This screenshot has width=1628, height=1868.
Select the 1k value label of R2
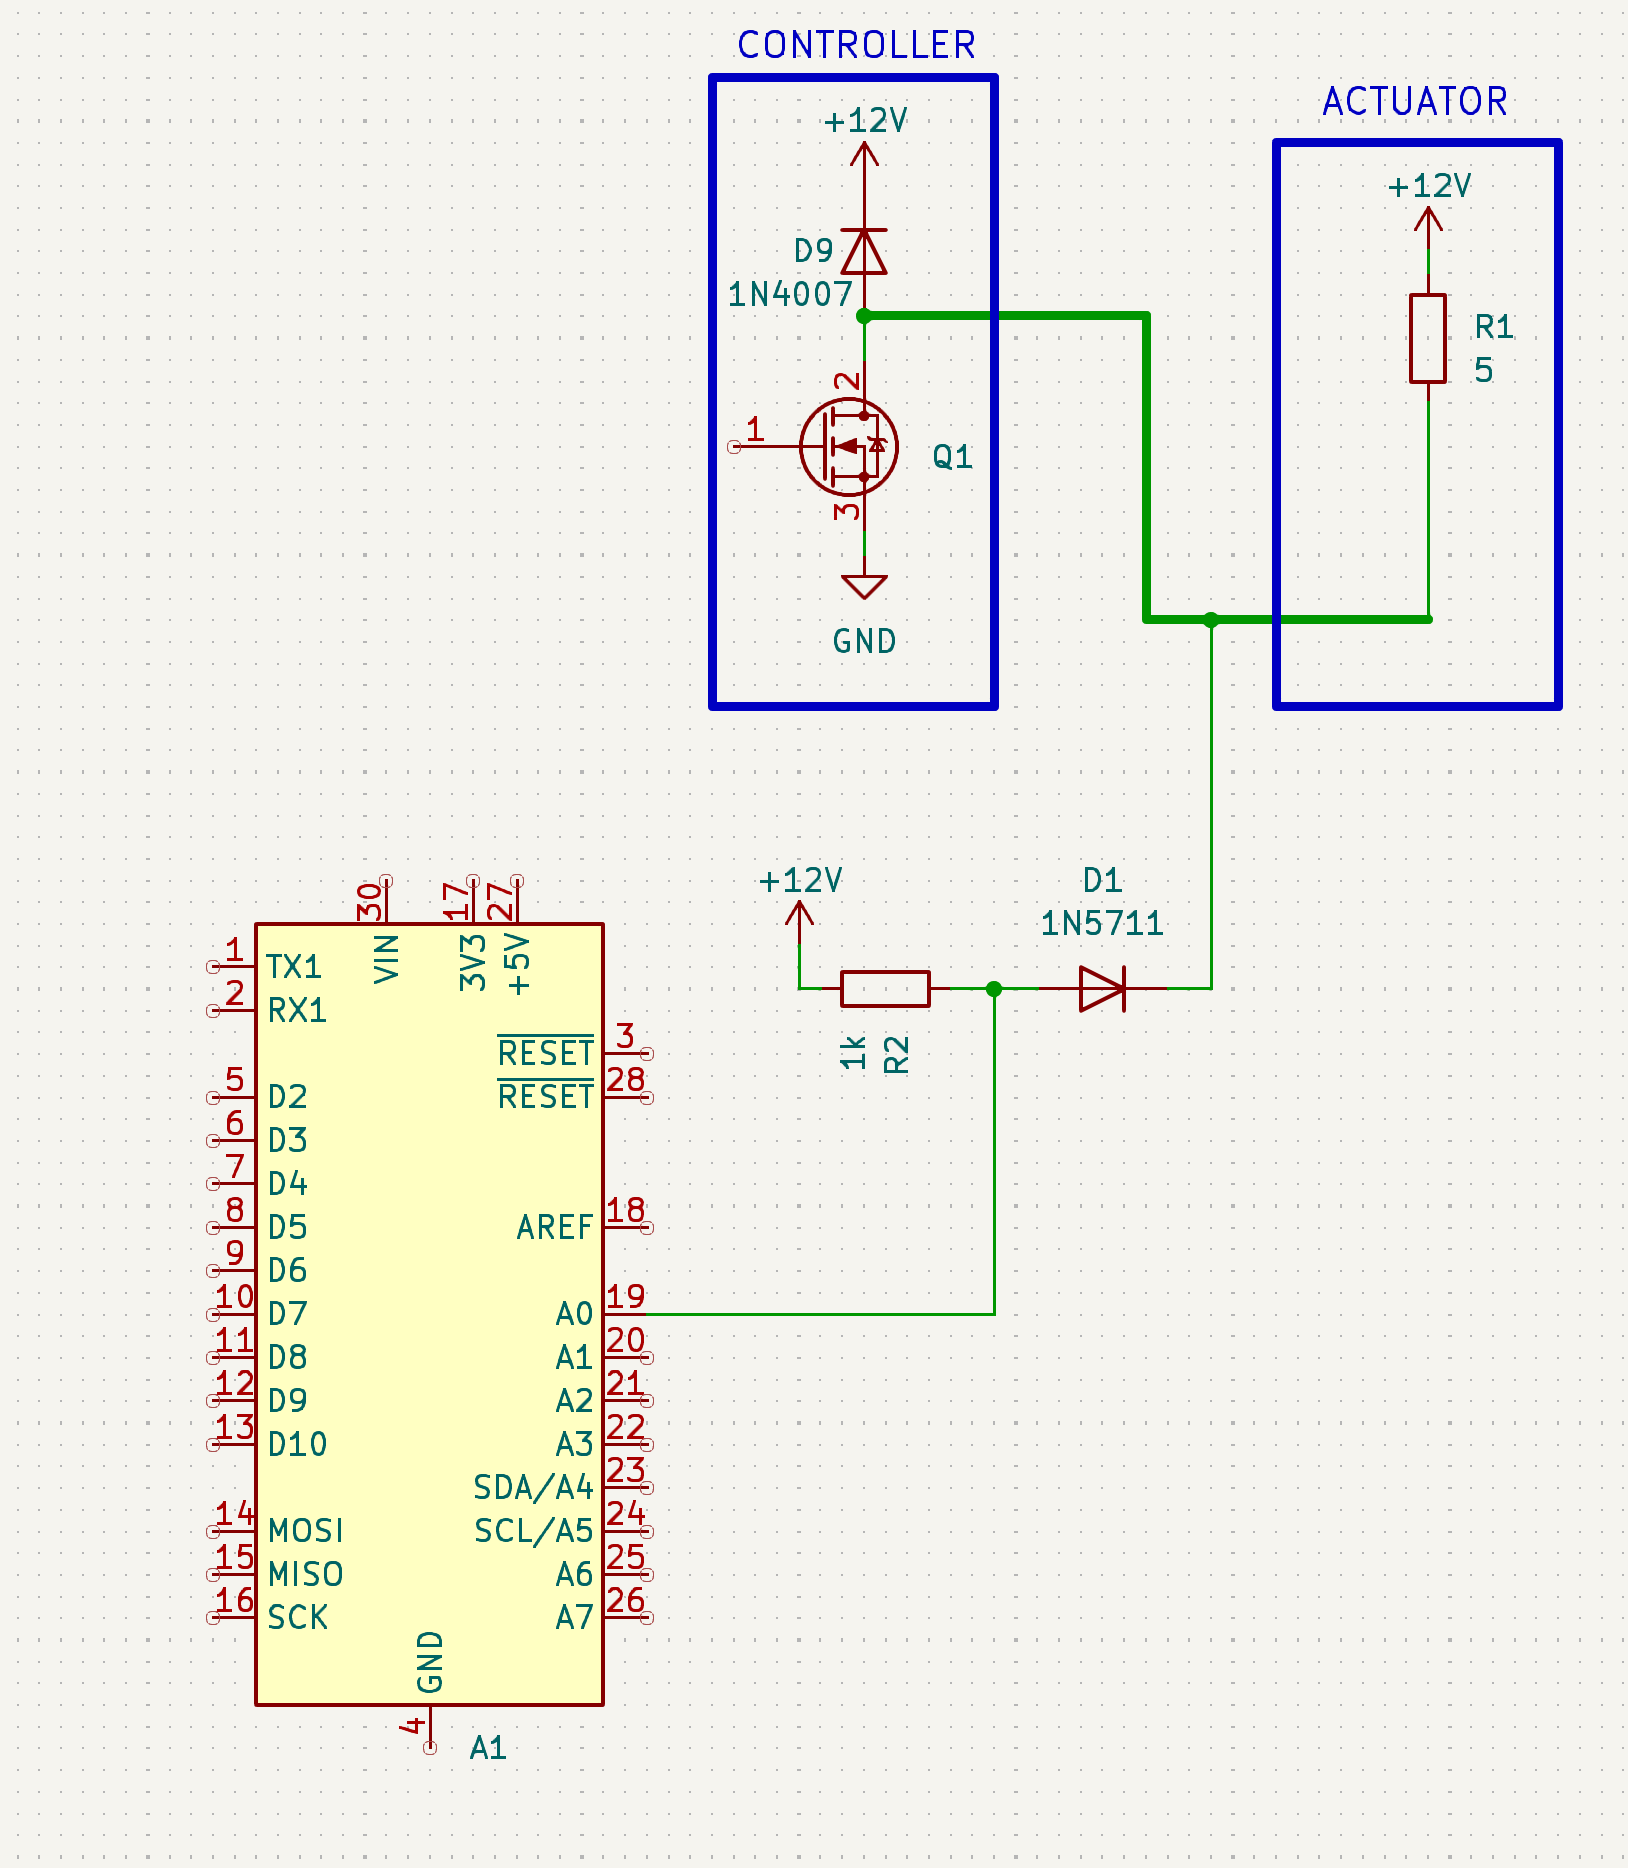(853, 1053)
